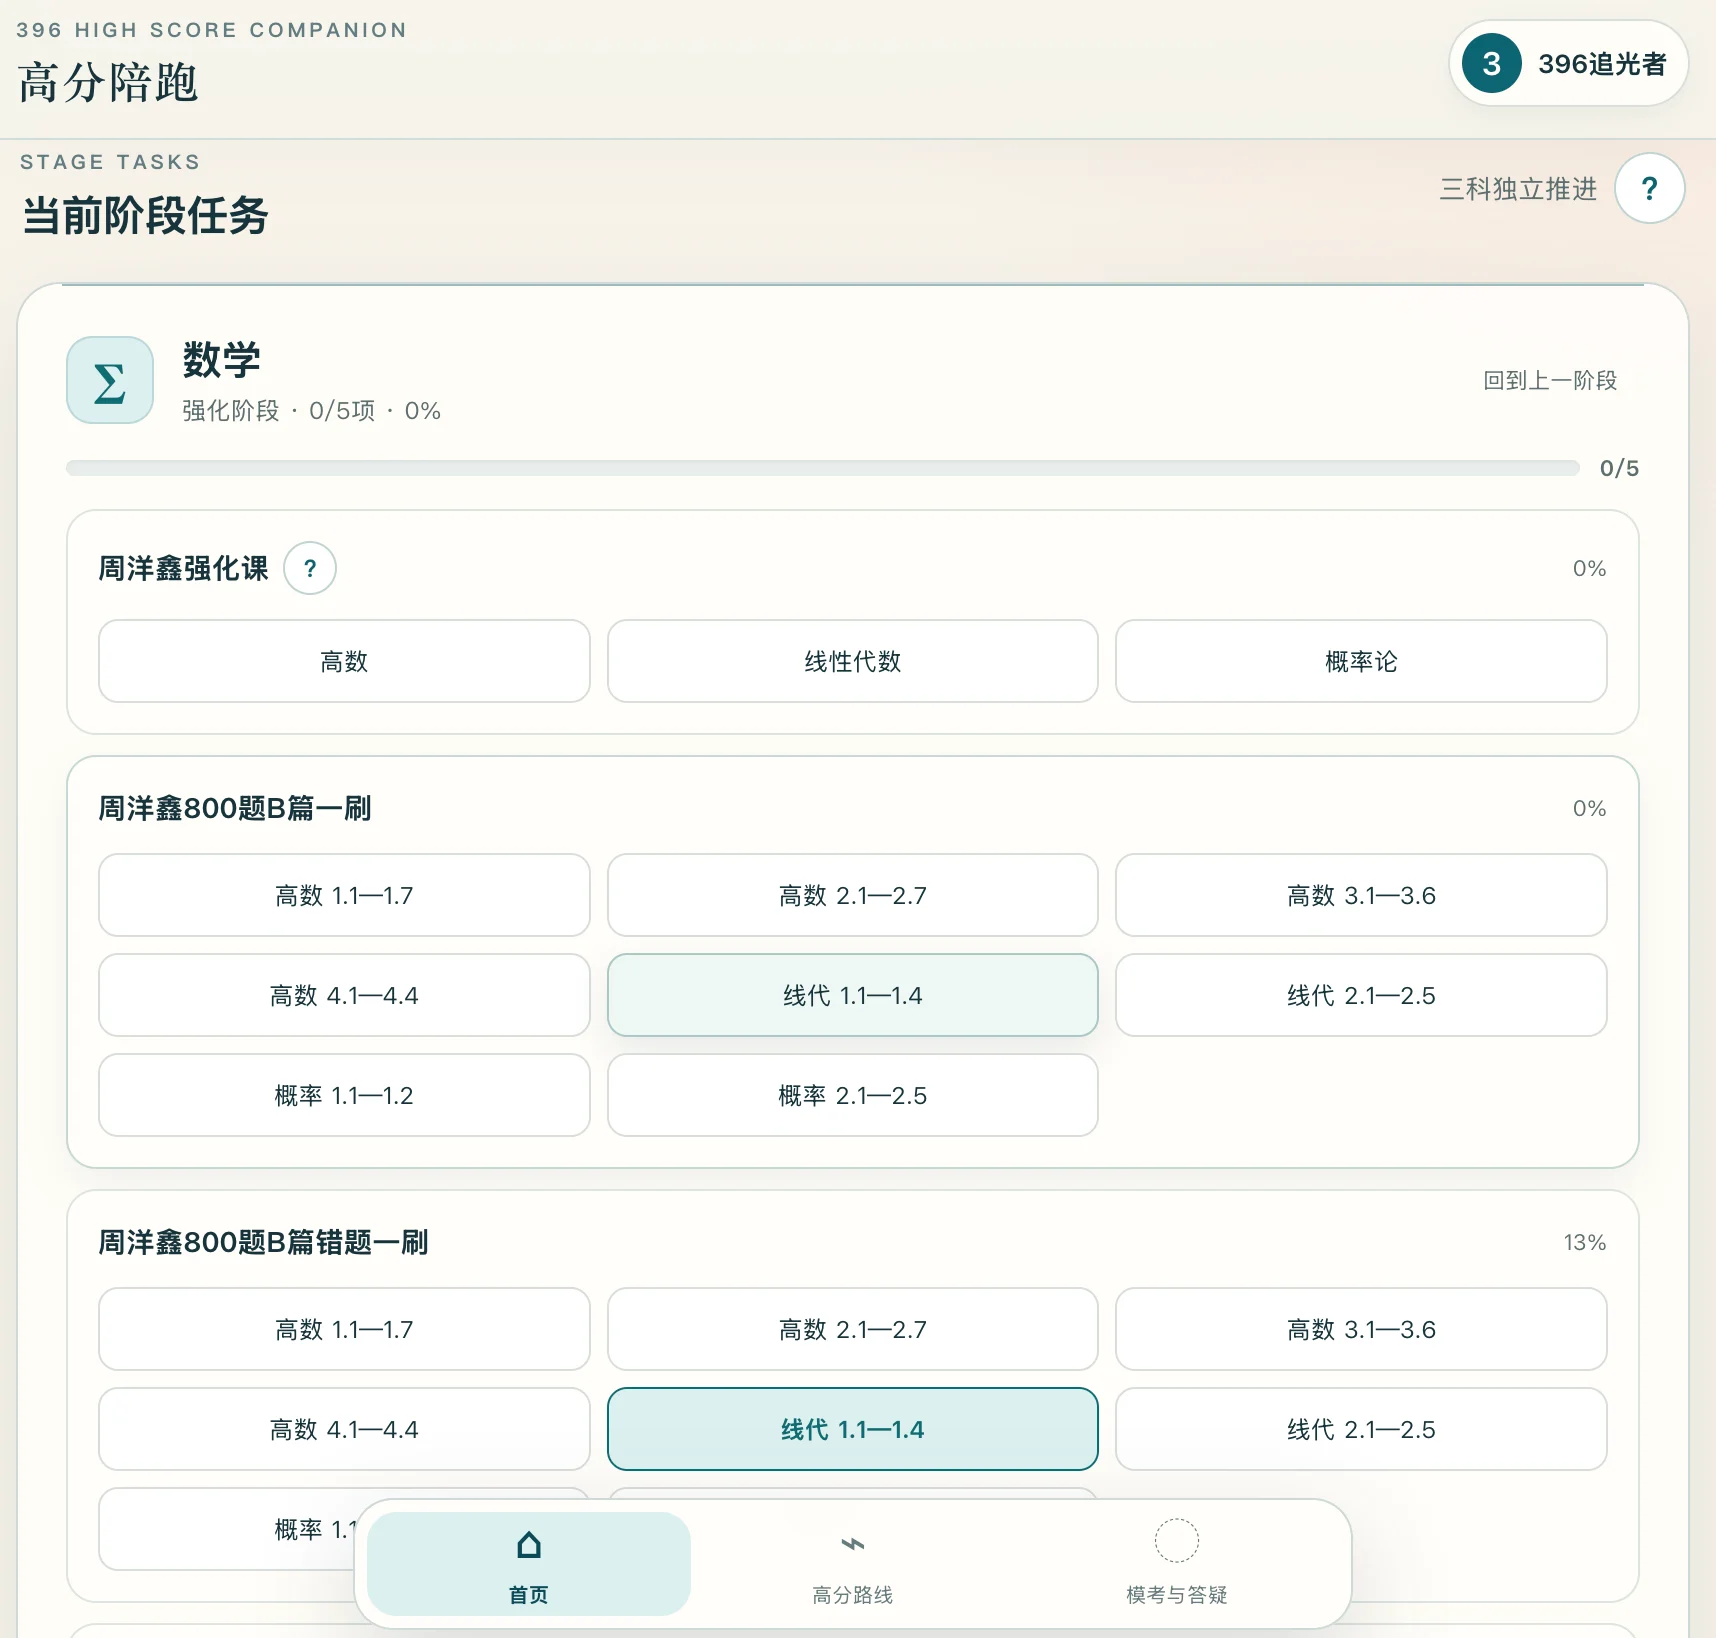Switch to 高分路线 tab
Image resolution: width=1716 pixels, height=1638 pixels.
click(x=853, y=1564)
